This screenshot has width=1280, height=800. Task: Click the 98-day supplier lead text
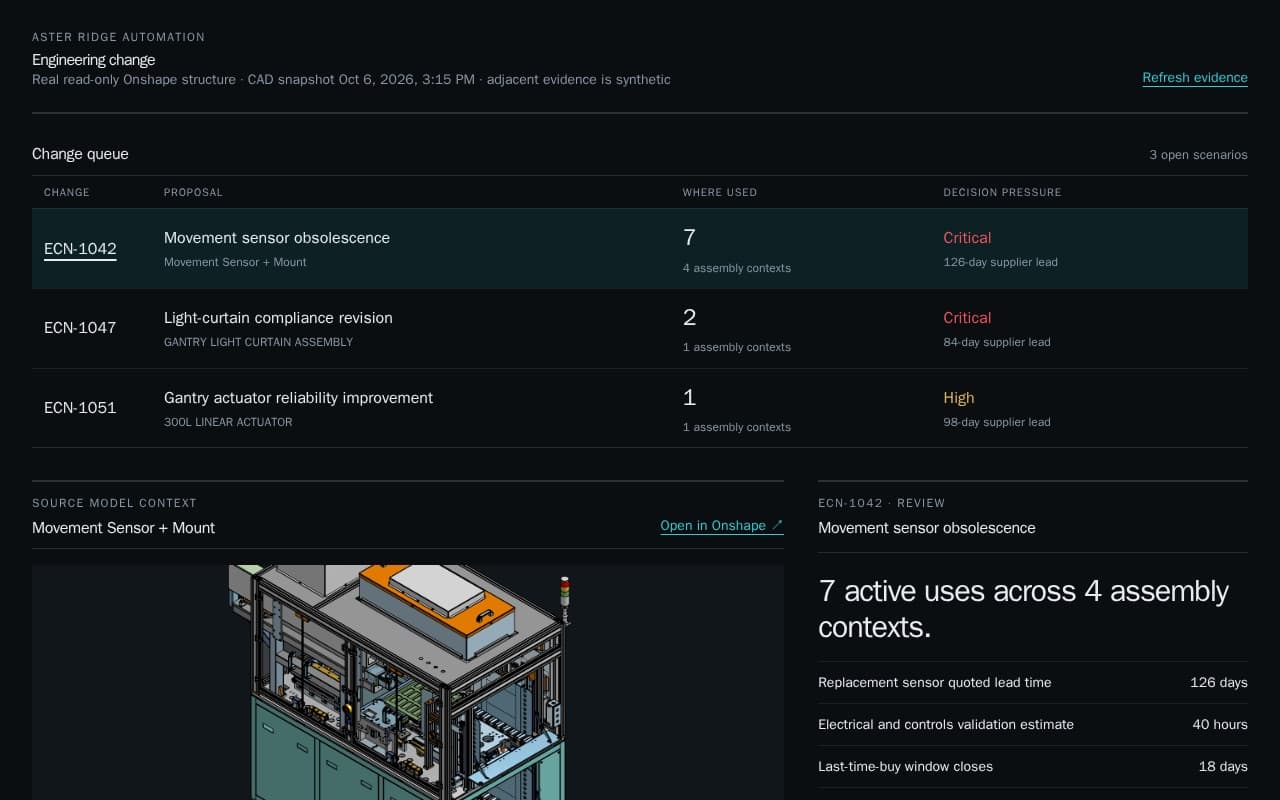pos(997,422)
